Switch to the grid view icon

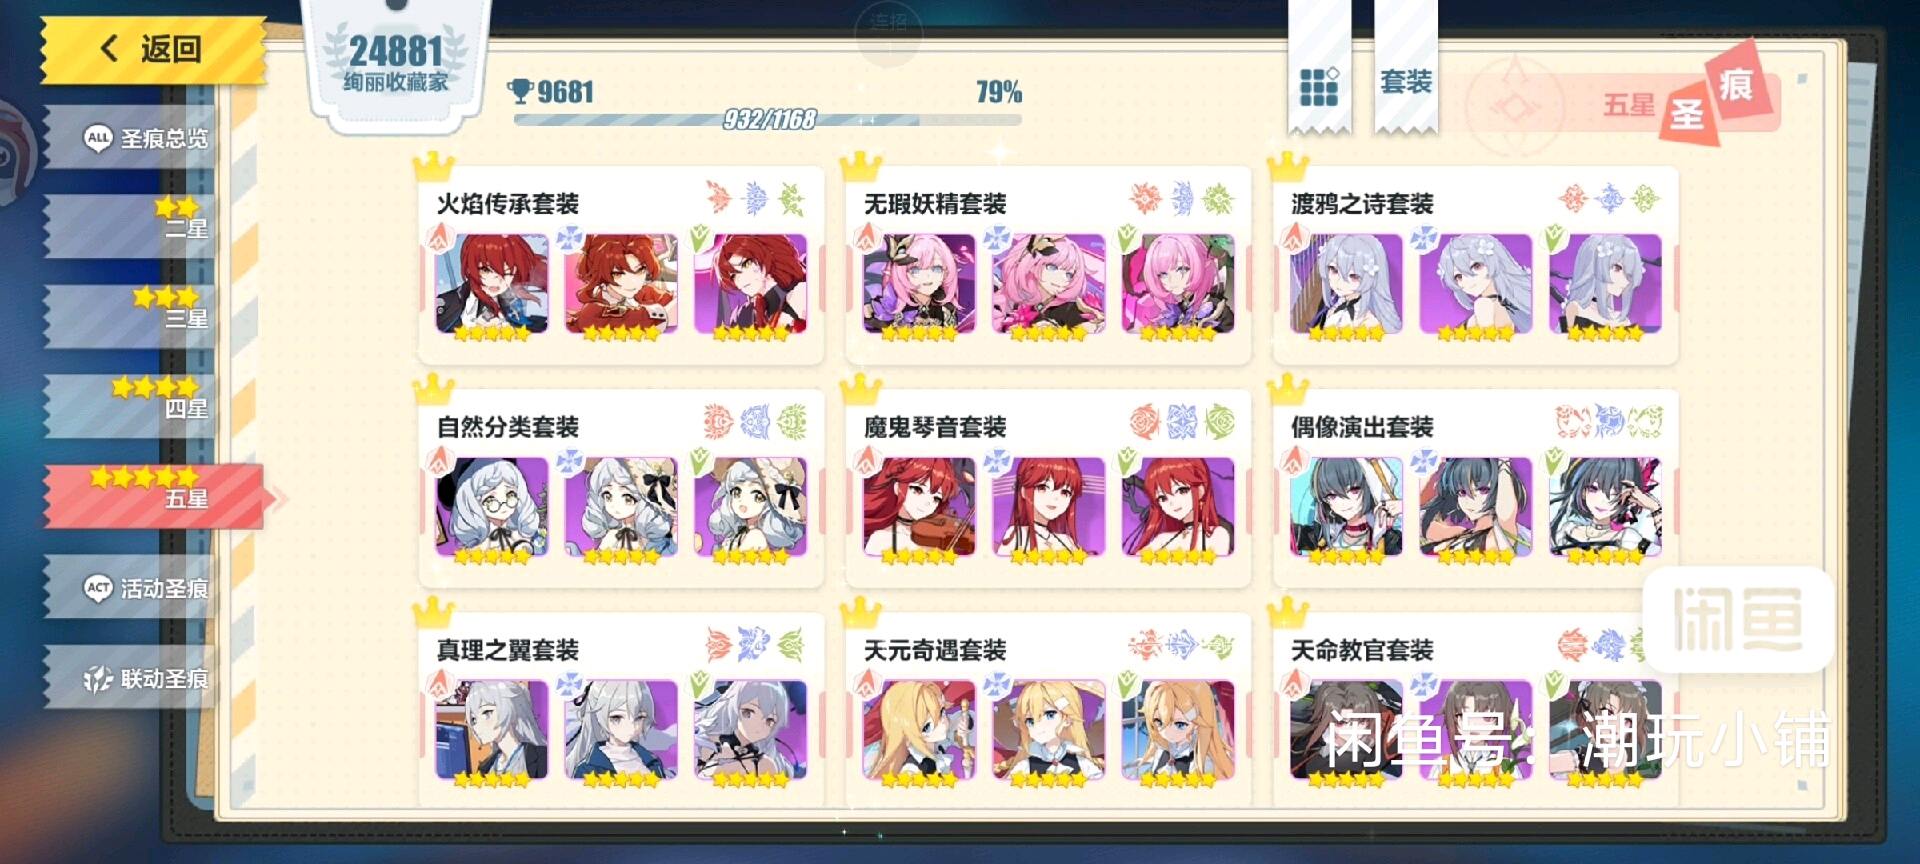(x=1318, y=86)
